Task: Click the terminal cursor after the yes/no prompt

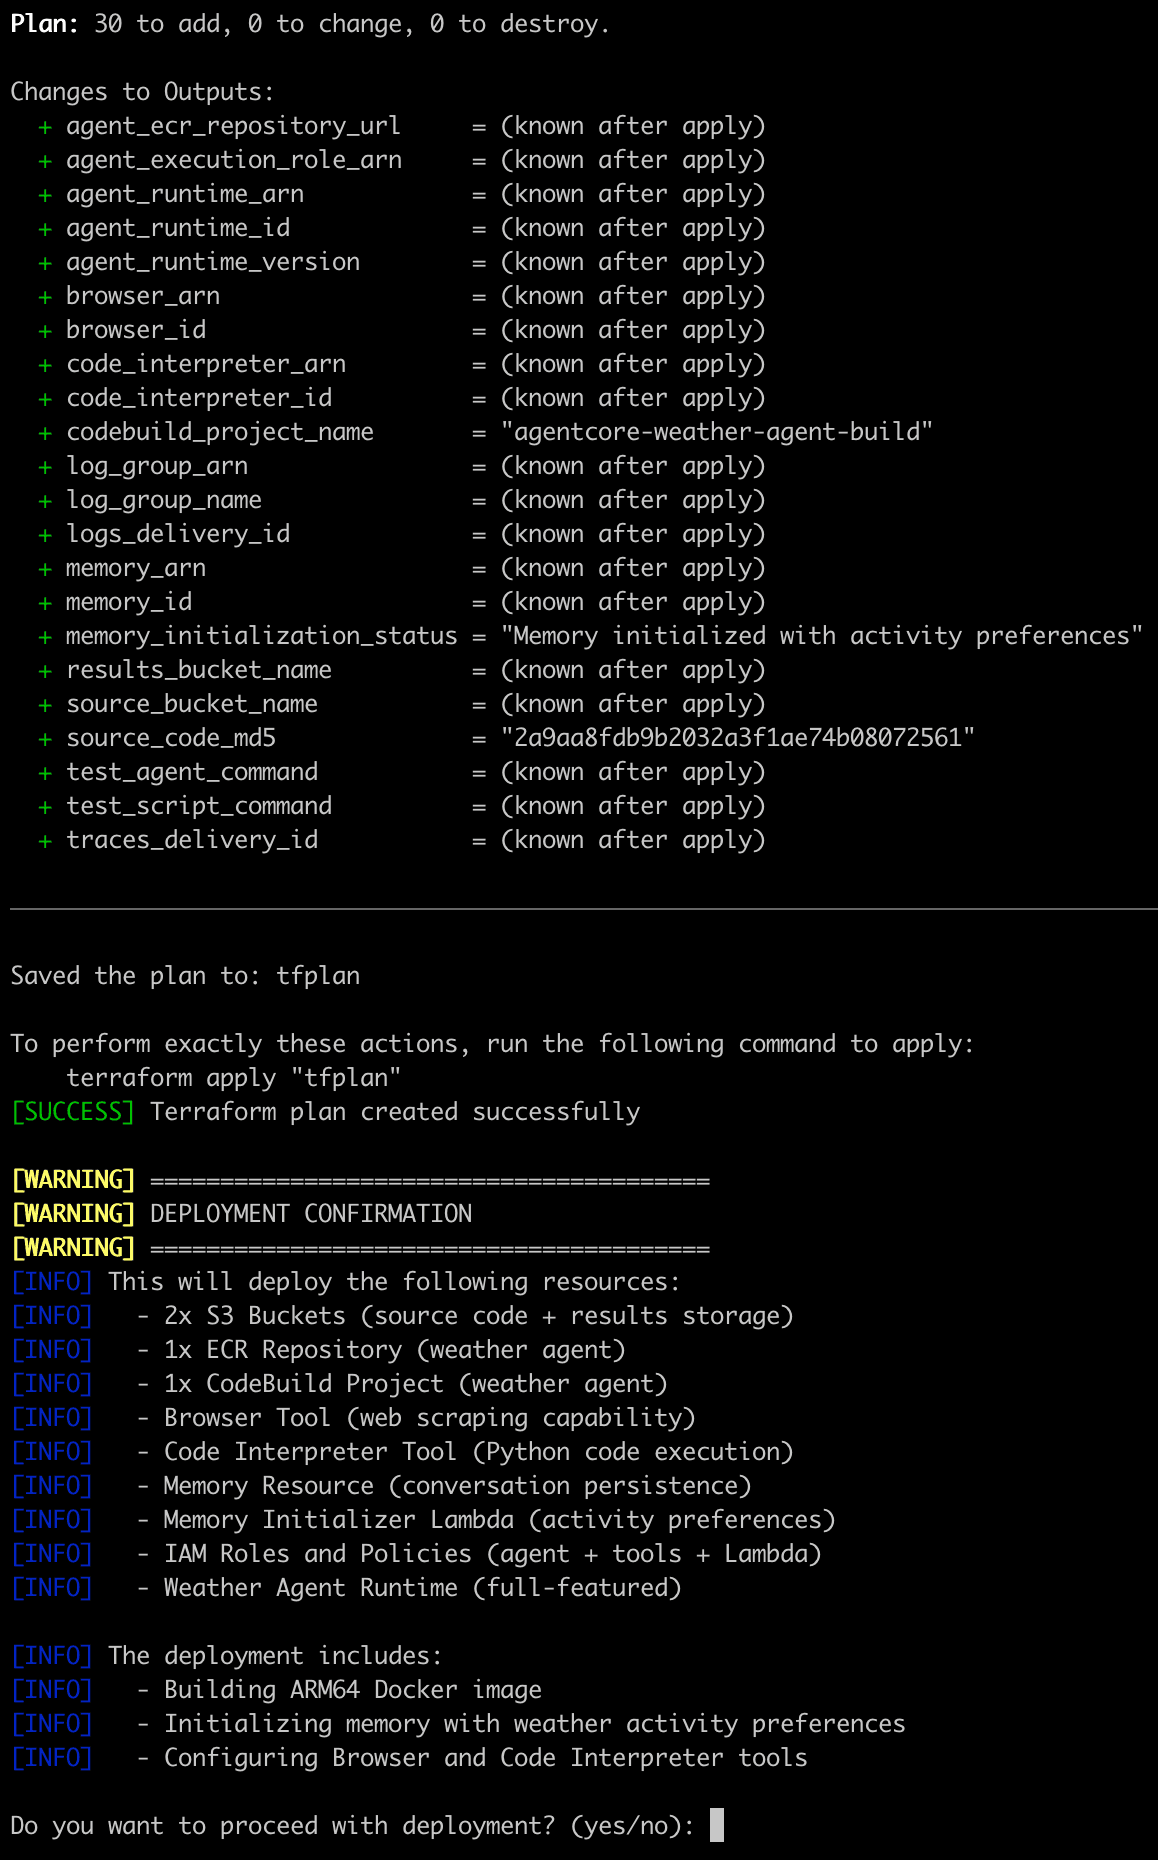Action: pos(716,1825)
